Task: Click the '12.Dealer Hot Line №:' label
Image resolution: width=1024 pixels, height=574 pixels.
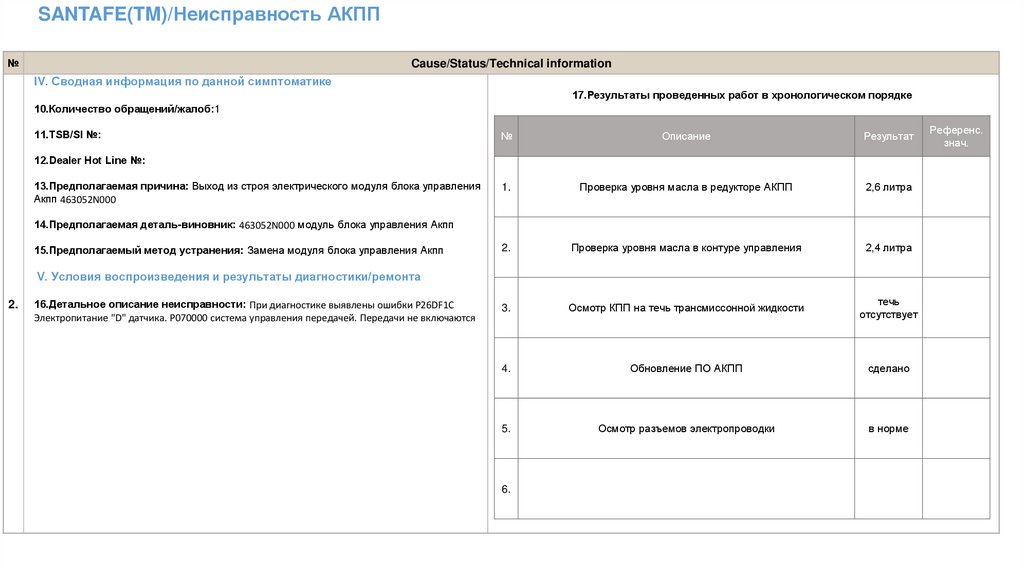Action: coord(89,160)
